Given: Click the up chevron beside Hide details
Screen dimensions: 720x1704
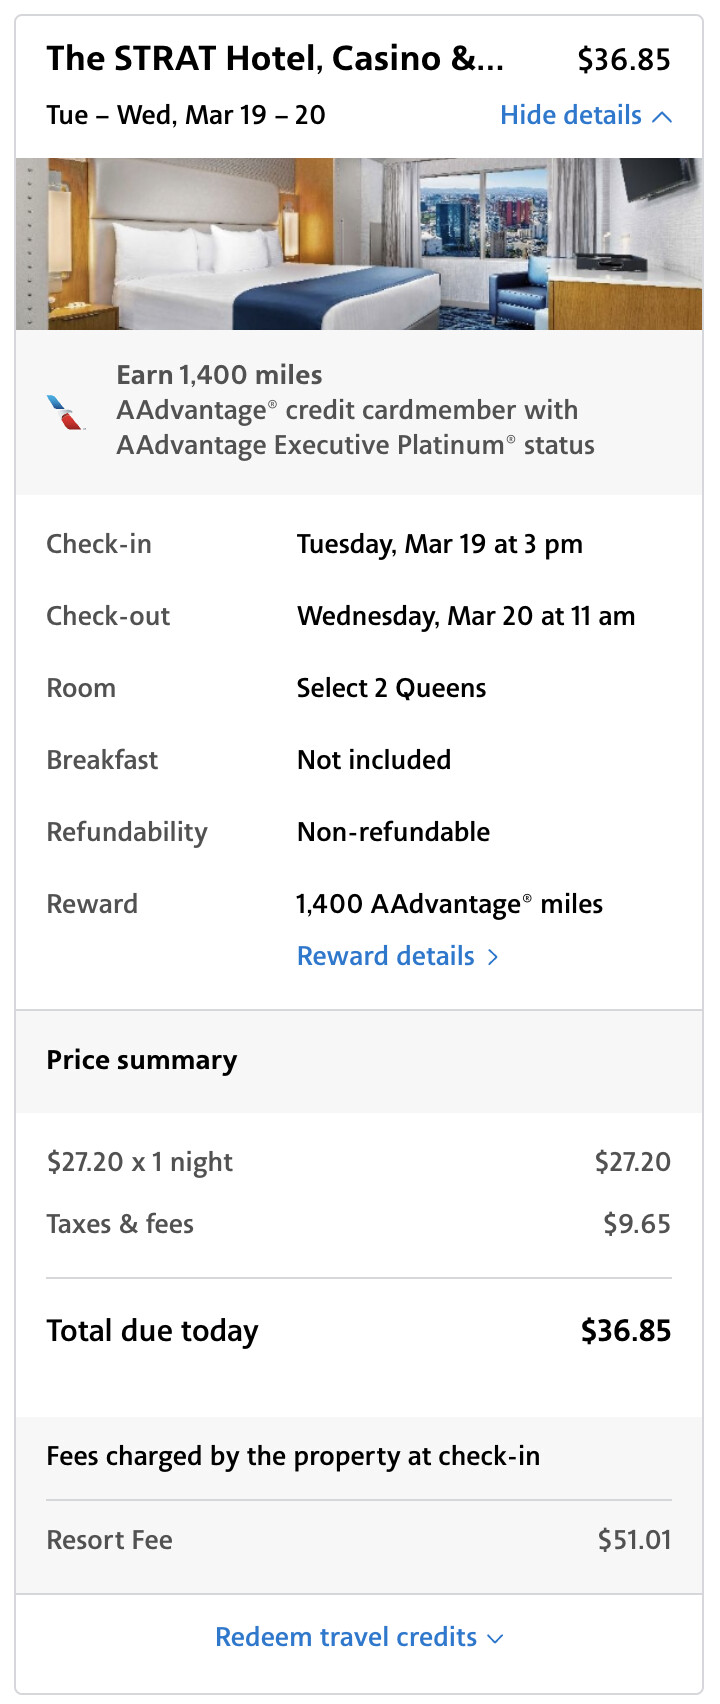Looking at the screenshot, I should coord(662,117).
